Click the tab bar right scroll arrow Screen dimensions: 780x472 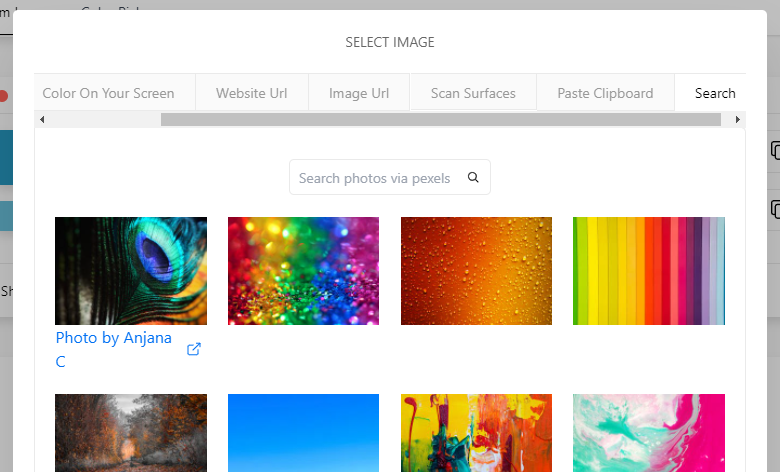[x=738, y=119]
